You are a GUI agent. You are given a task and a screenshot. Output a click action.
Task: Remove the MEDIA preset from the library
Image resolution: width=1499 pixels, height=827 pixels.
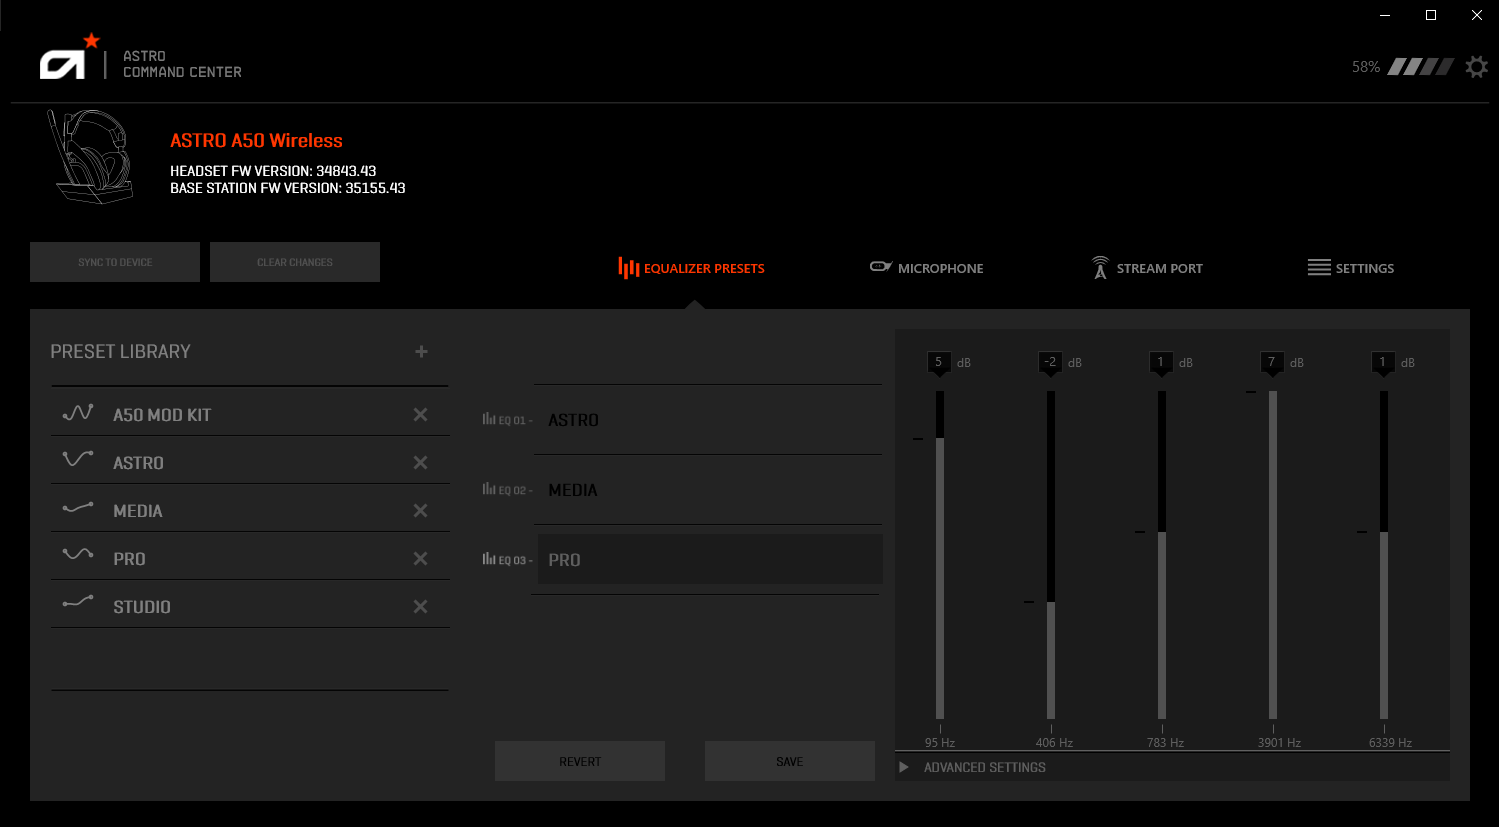(x=420, y=510)
